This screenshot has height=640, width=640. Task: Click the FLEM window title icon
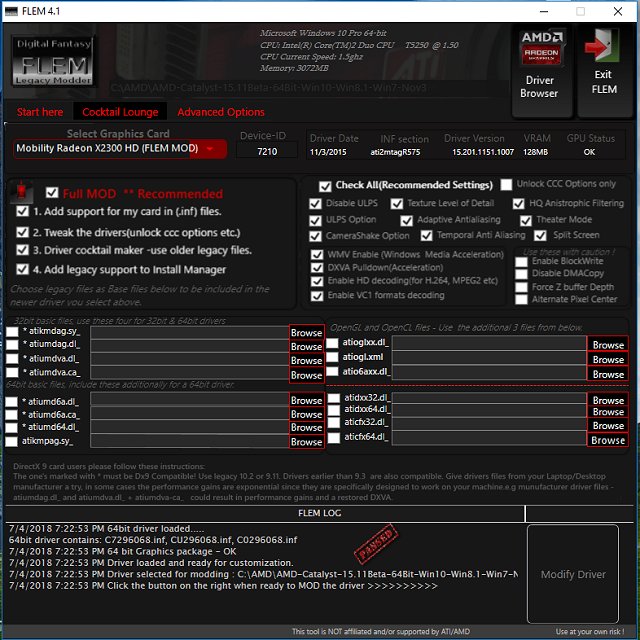[11, 11]
